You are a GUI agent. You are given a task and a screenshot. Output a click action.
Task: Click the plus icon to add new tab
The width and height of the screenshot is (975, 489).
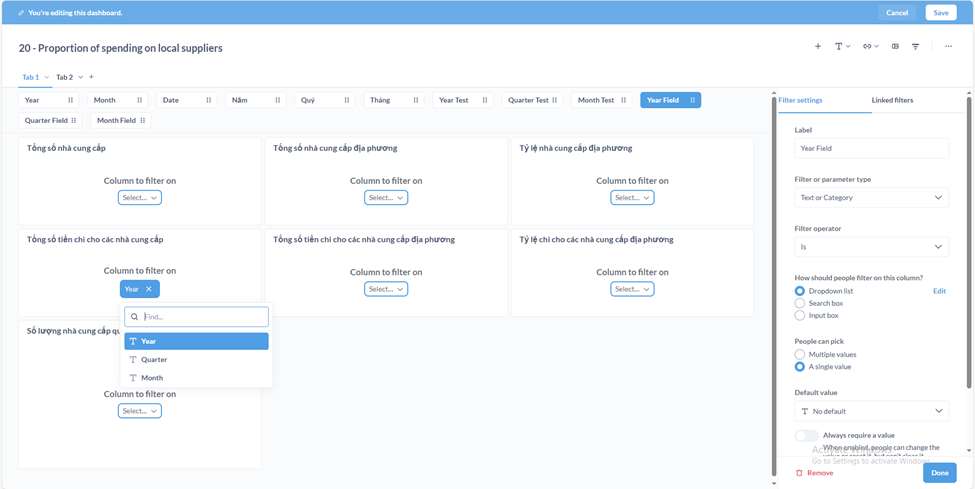point(91,77)
